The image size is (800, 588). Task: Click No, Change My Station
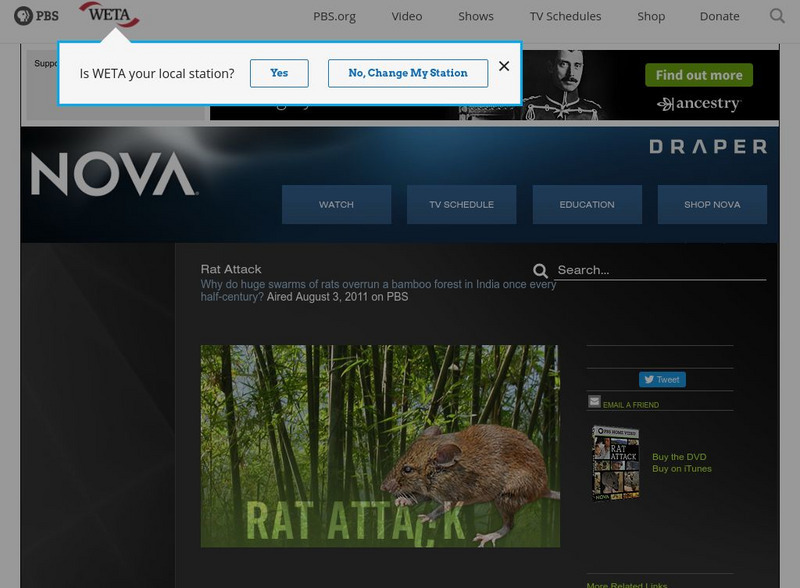point(407,73)
